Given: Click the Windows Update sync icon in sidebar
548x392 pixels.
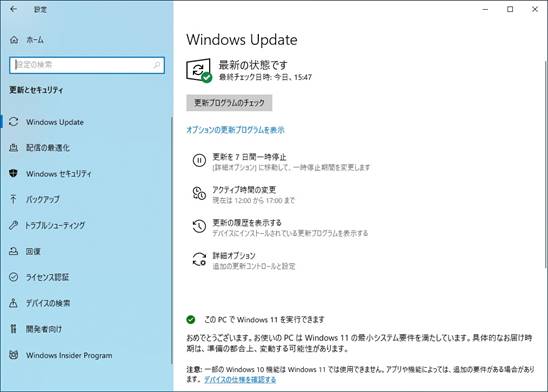Looking at the screenshot, I should (x=14, y=122).
